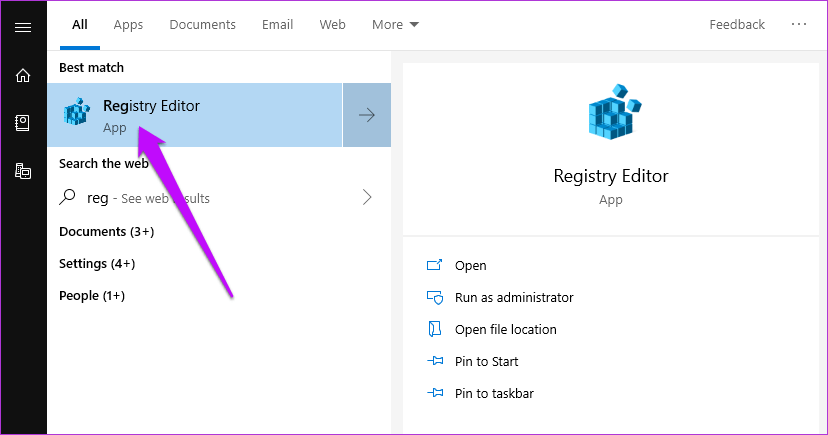Open the Documents (3+) category
Viewport: 828px width, 435px height.
tap(107, 232)
